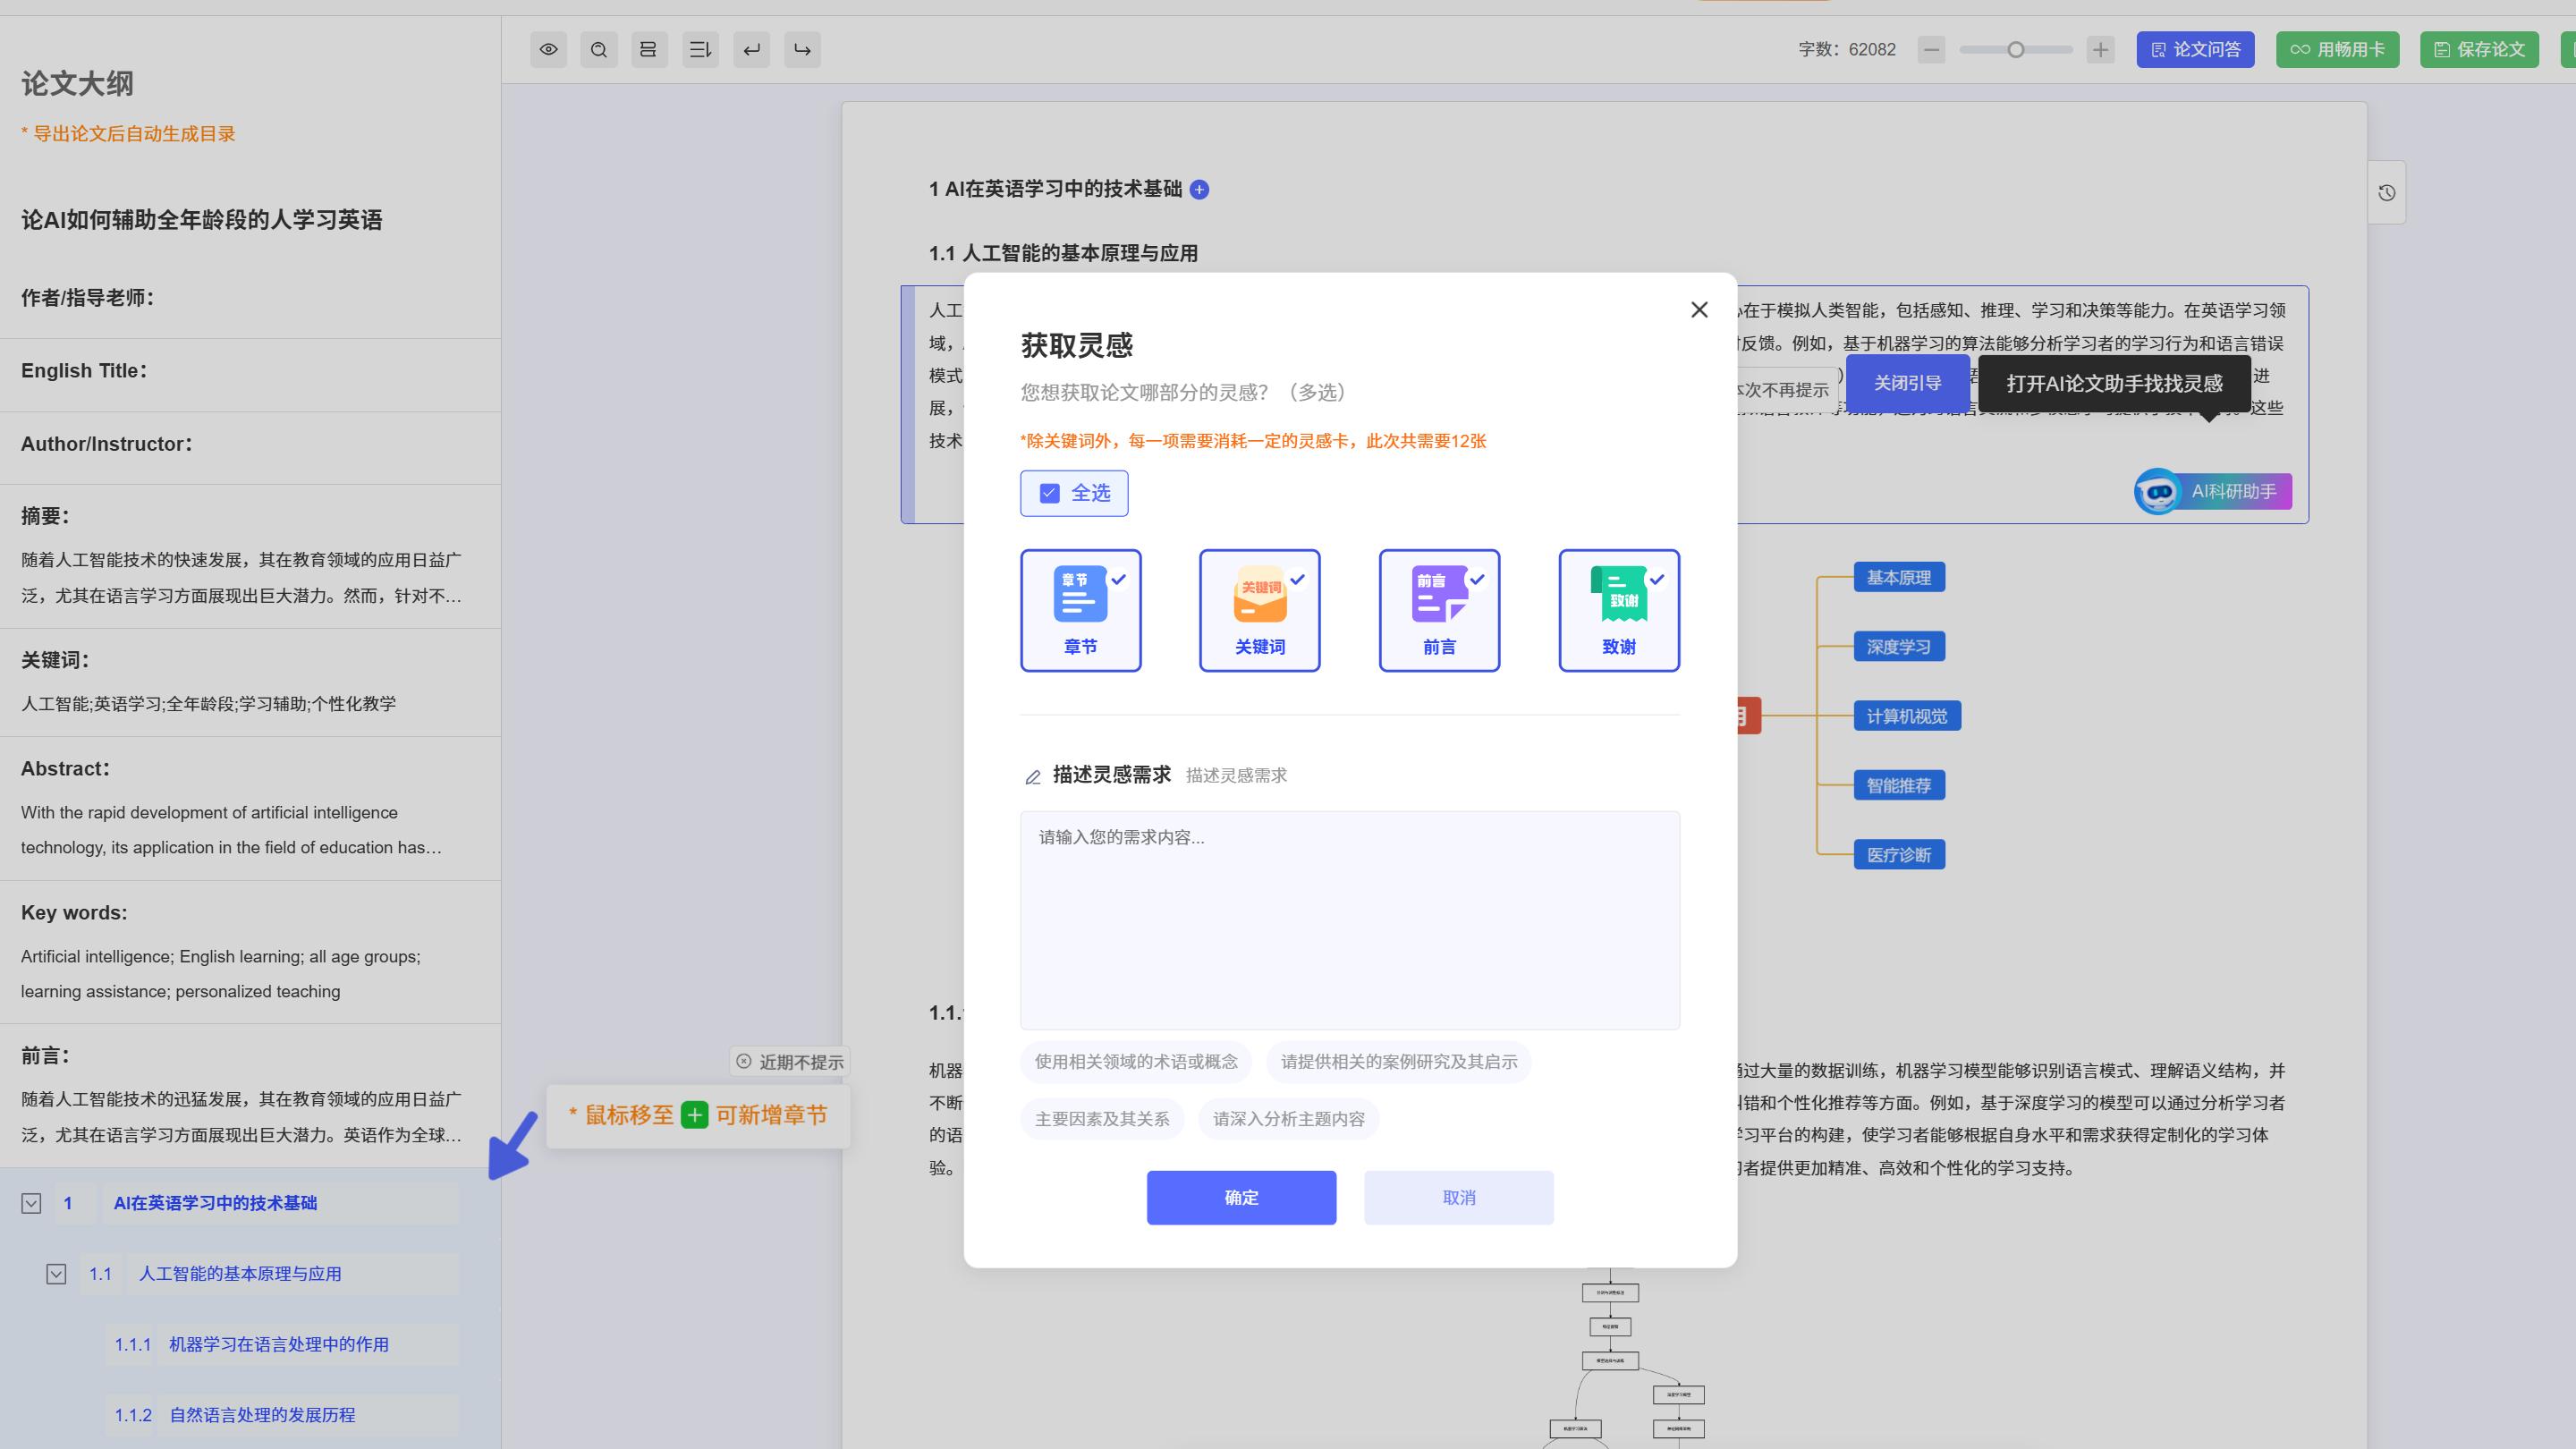This screenshot has width=2576, height=1449.
Task: Deselect the 致谢 inspiration card
Action: pyautogui.click(x=1618, y=610)
